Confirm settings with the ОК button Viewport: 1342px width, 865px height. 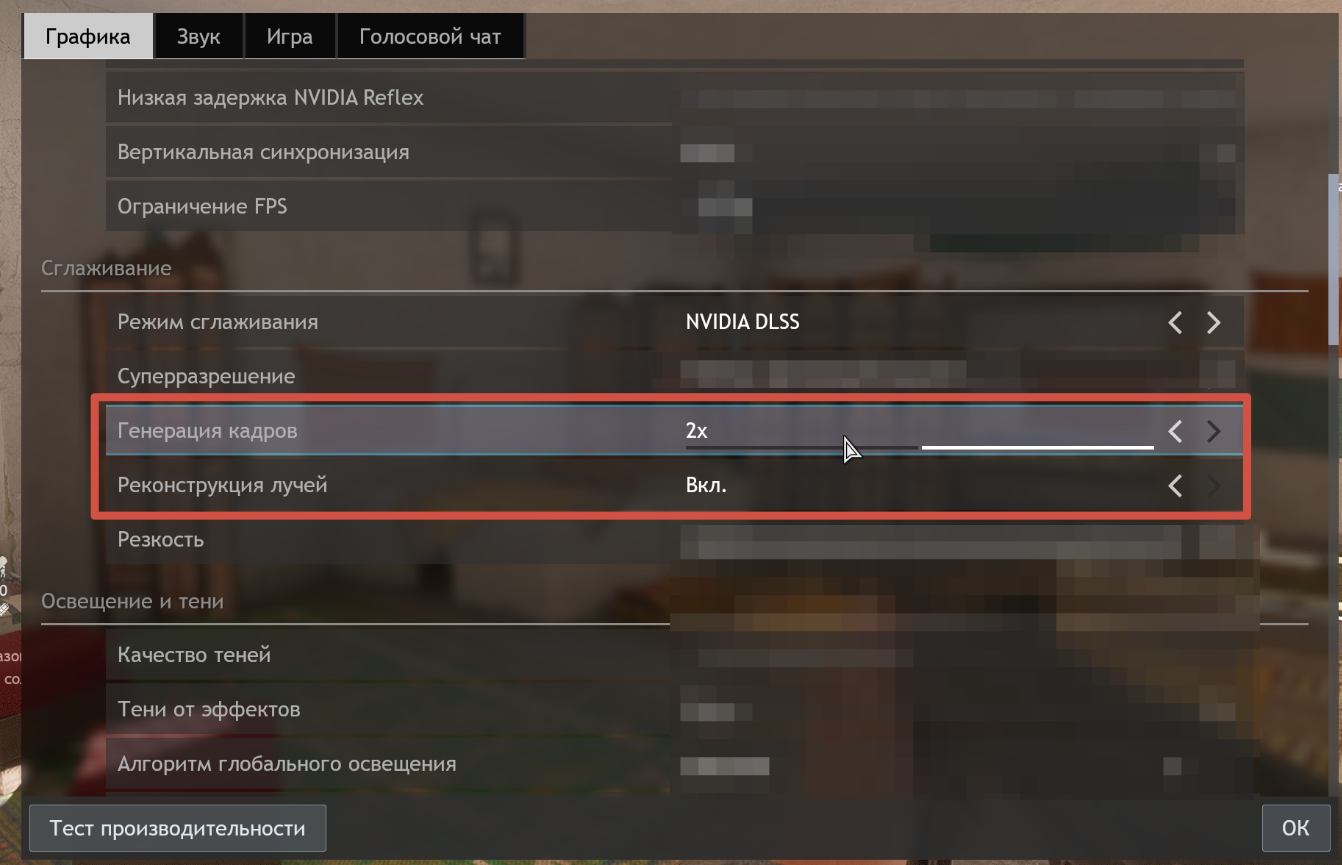(1295, 828)
